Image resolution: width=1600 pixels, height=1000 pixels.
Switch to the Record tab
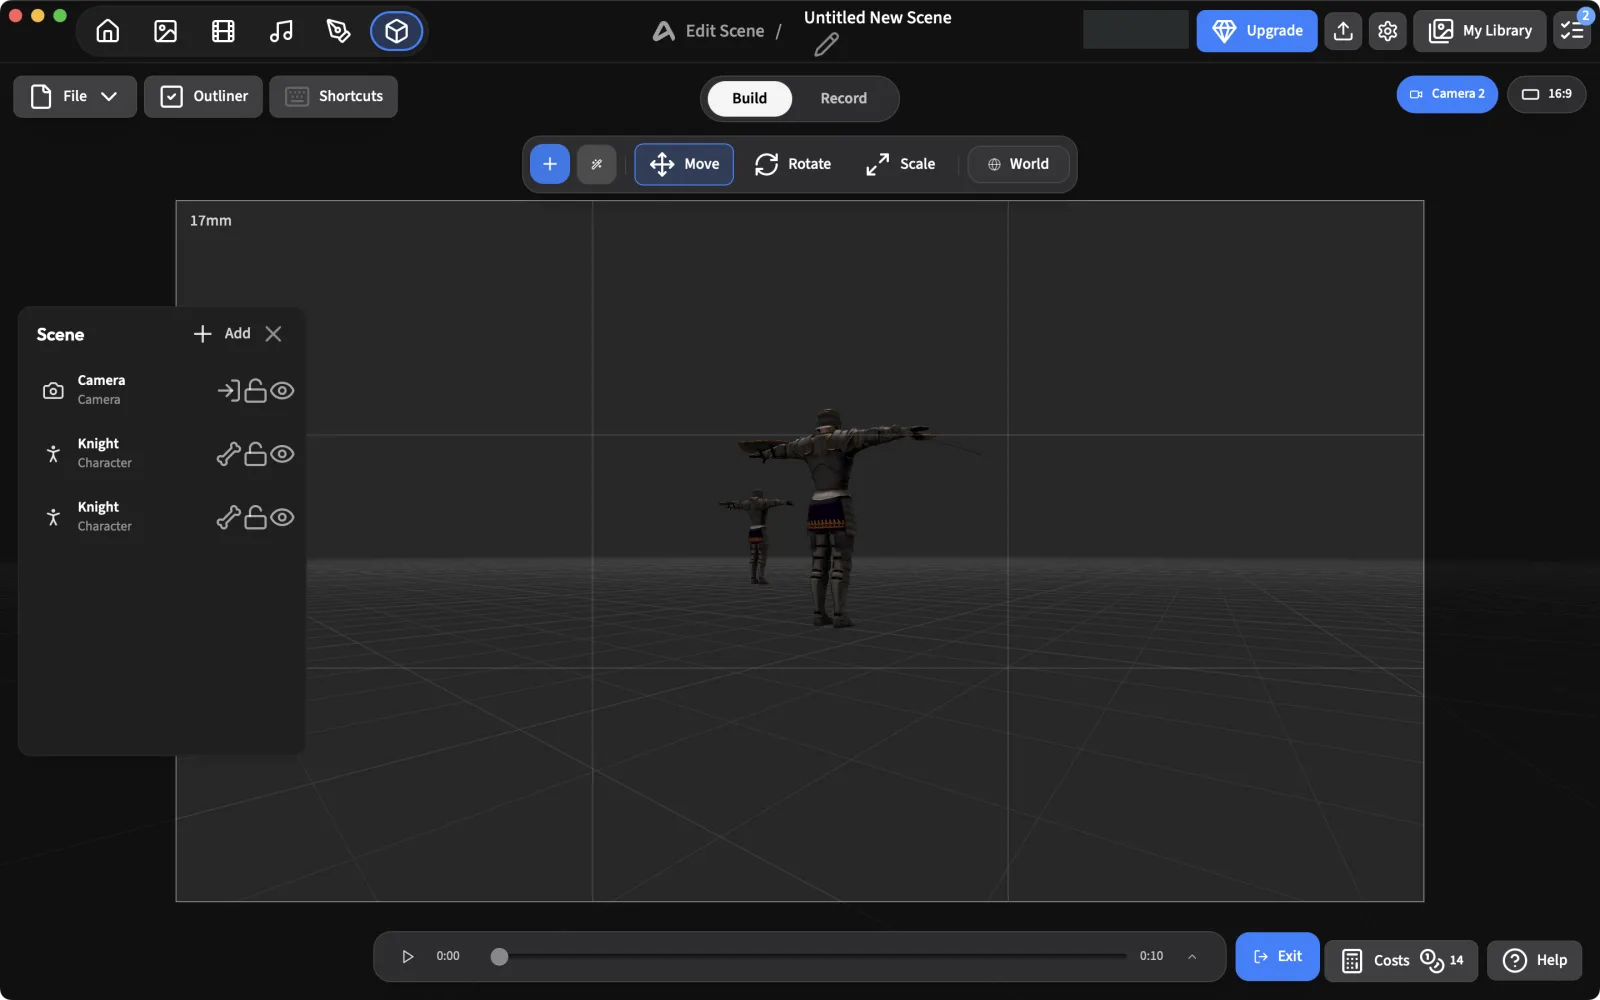coord(843,98)
